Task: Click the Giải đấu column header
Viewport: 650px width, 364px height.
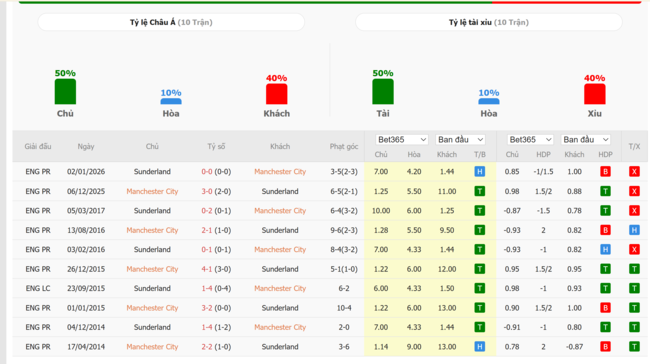Action: pyautogui.click(x=38, y=146)
